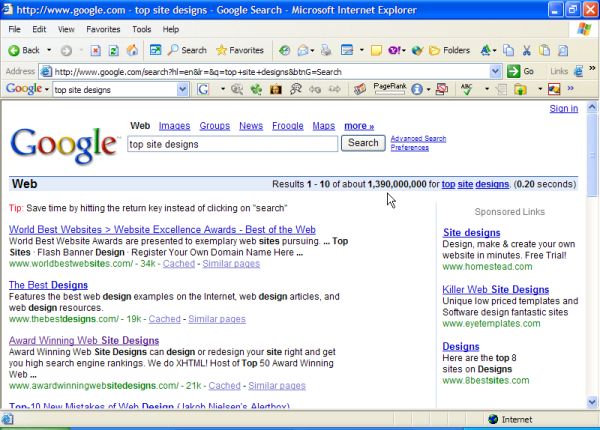Open the Folders toolbar button
The width and height of the screenshot is (600, 430).
[x=450, y=50]
